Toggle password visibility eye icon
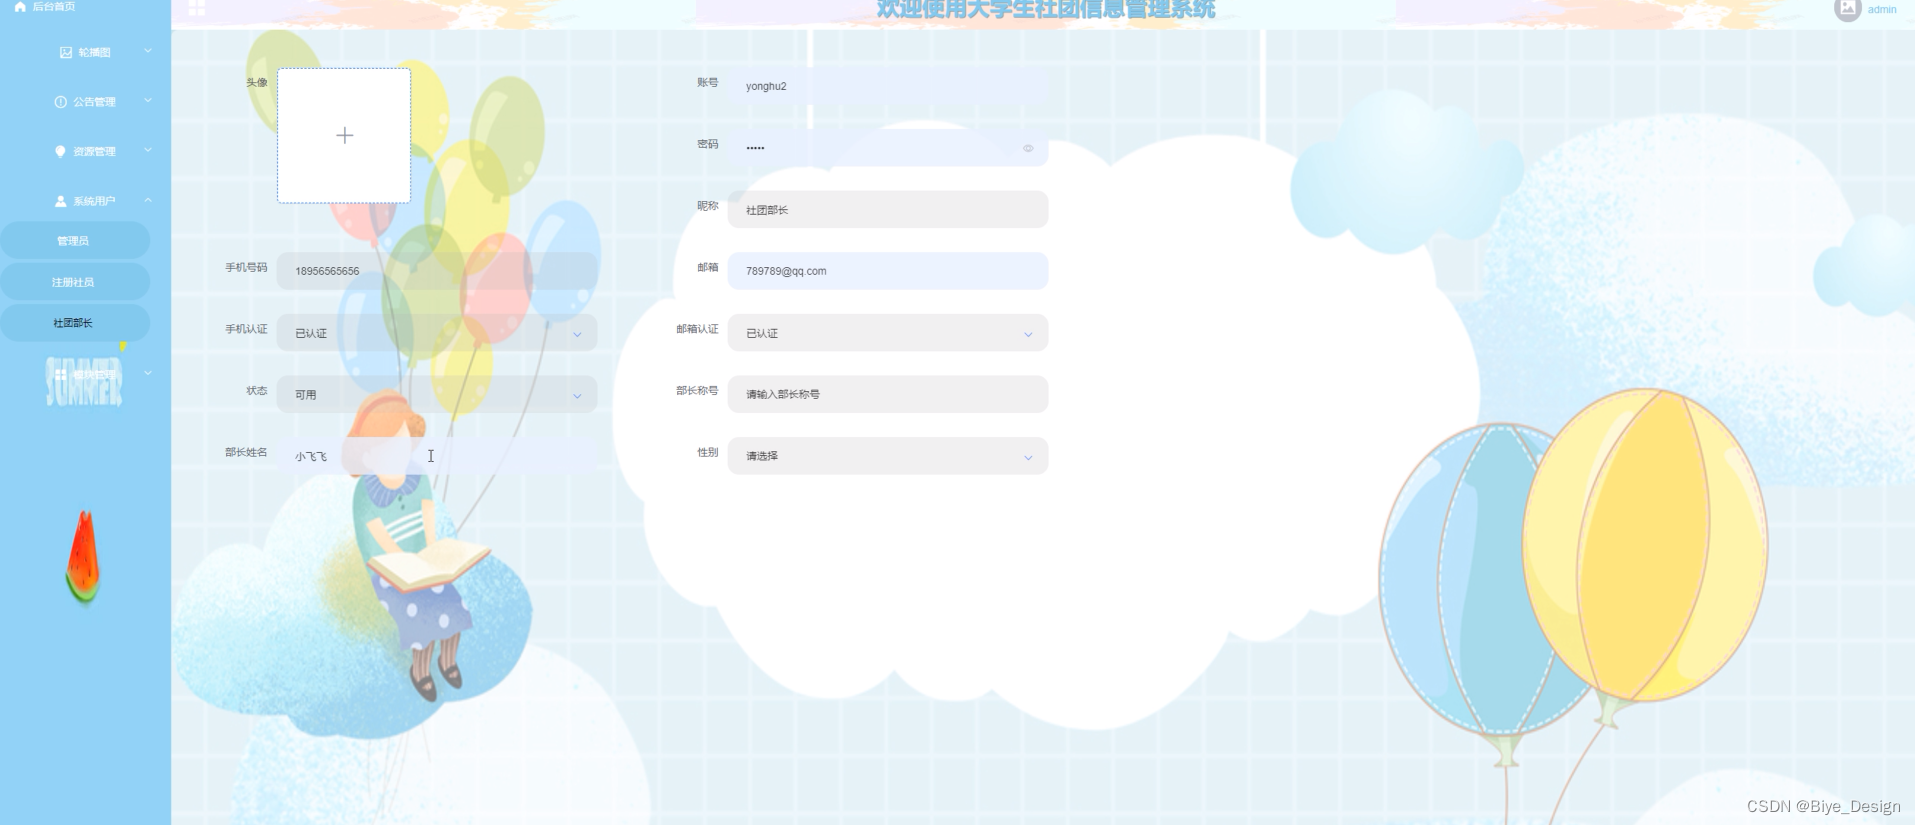The height and width of the screenshot is (825, 1915). coord(1028,148)
